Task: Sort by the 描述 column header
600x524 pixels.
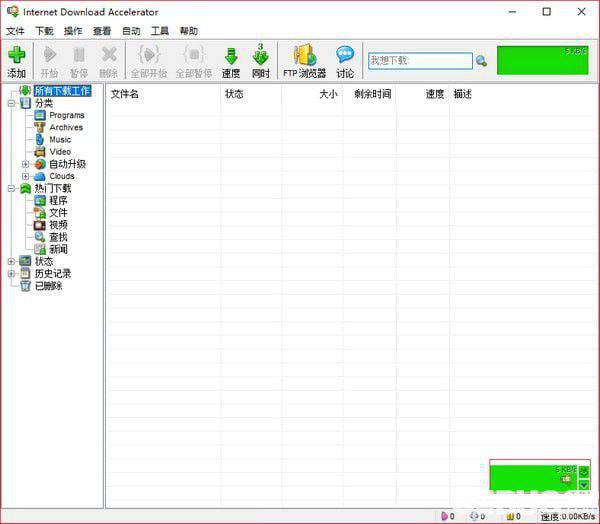Action: [x=463, y=94]
